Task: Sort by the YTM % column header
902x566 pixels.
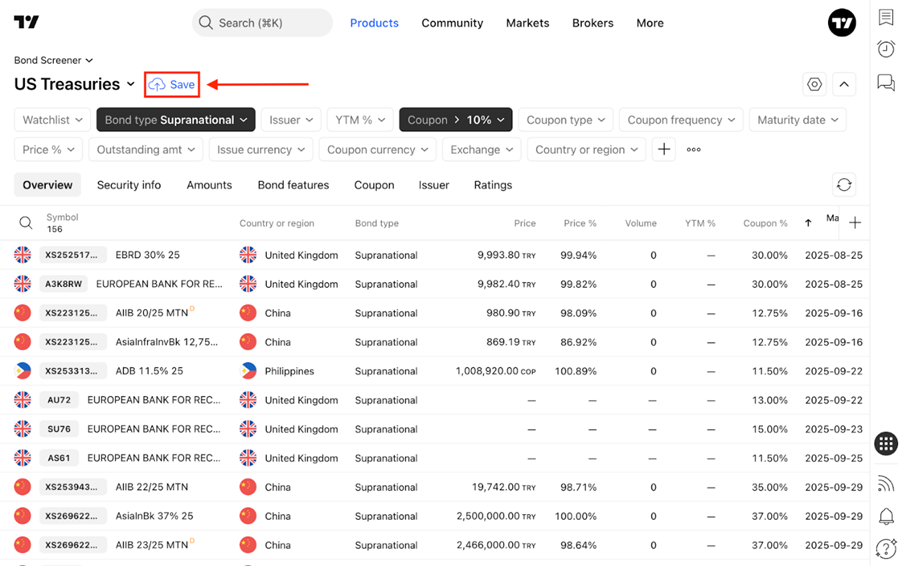Action: tap(700, 223)
